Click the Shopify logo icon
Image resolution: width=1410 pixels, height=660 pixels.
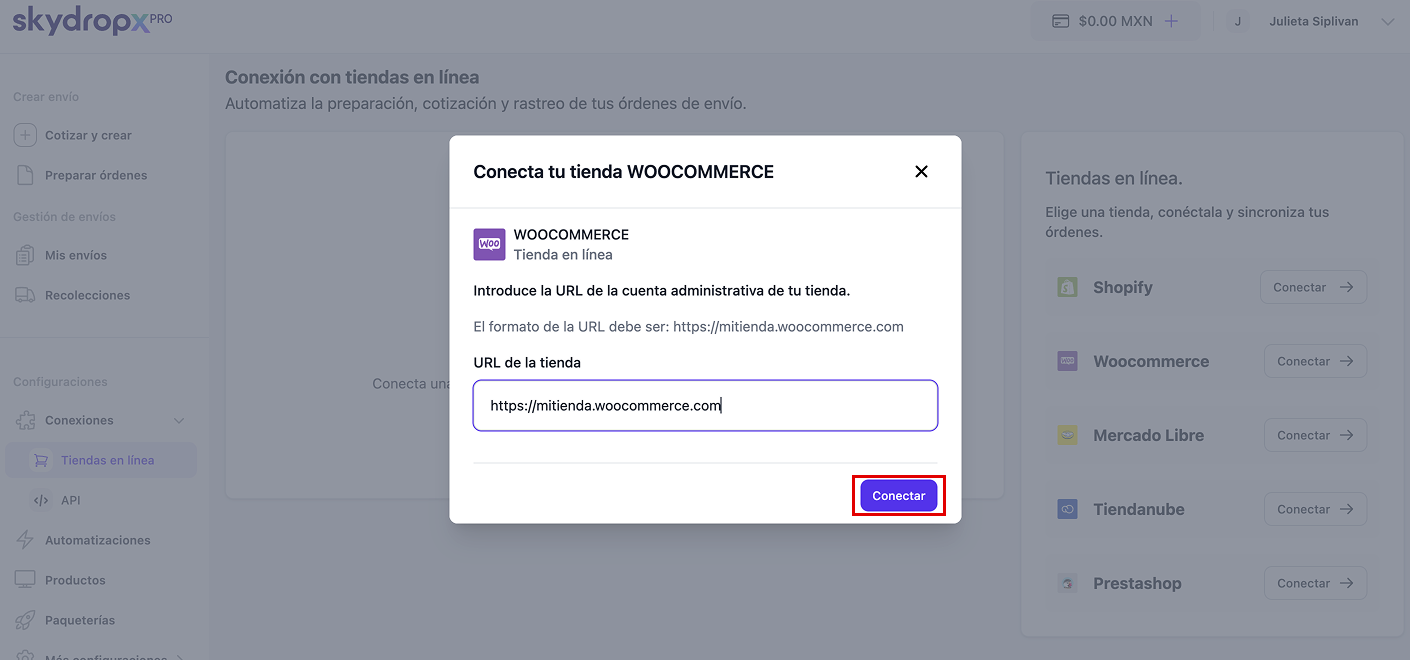coord(1067,287)
